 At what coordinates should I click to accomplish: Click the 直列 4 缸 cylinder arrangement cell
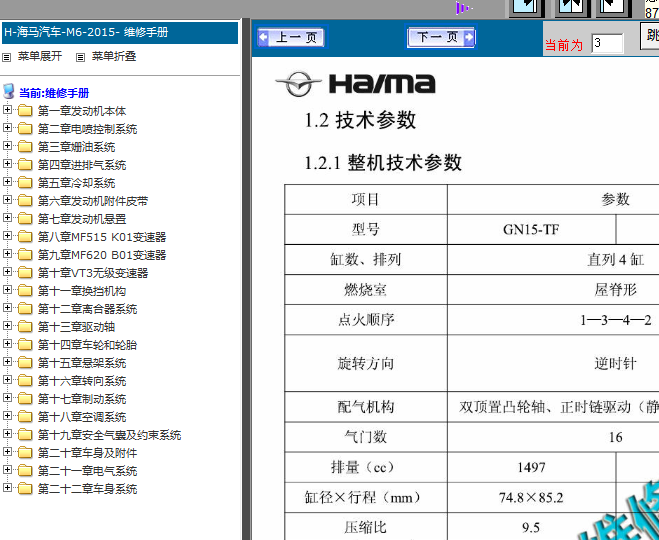point(616,260)
